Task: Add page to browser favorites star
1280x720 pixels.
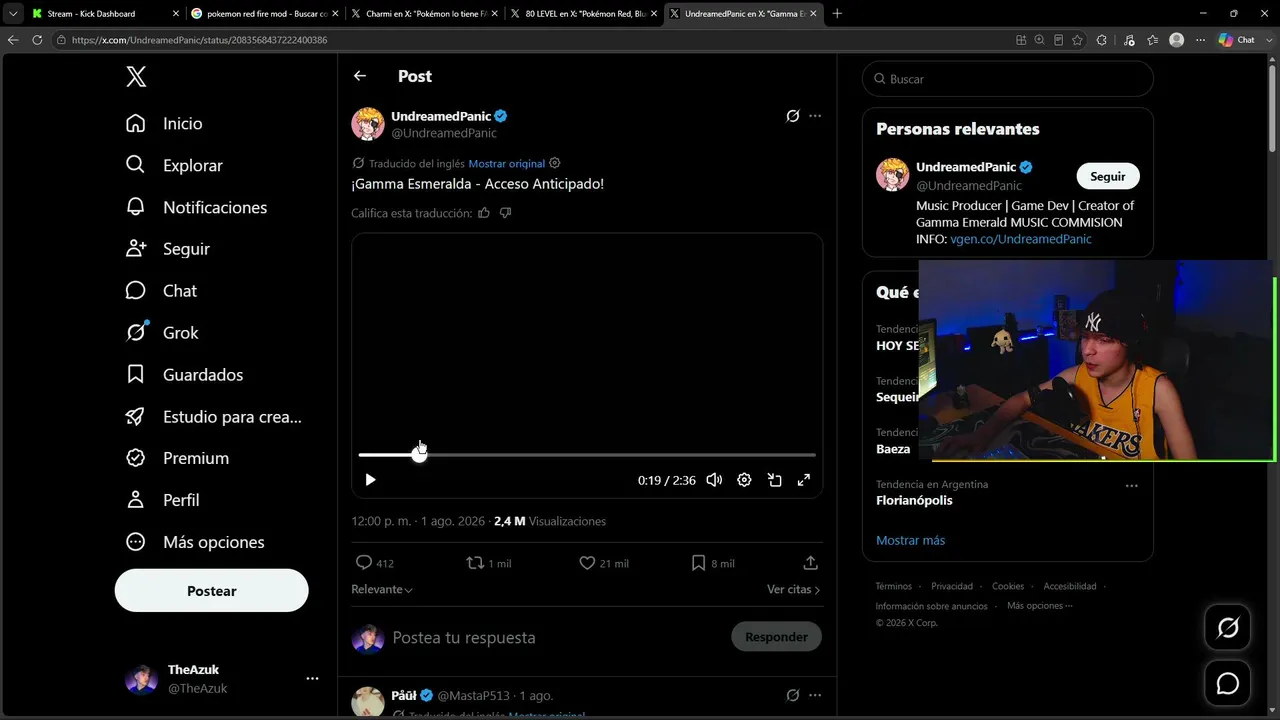Action: (x=1077, y=40)
